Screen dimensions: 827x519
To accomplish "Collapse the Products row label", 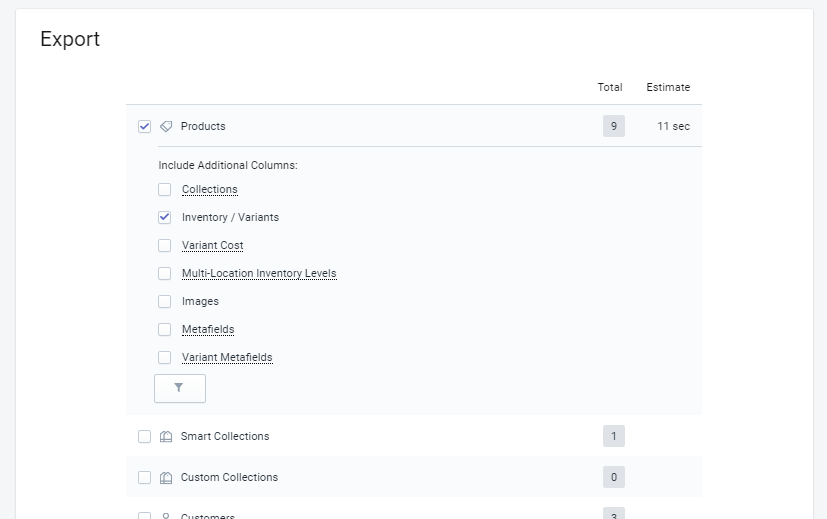I will (x=203, y=127).
